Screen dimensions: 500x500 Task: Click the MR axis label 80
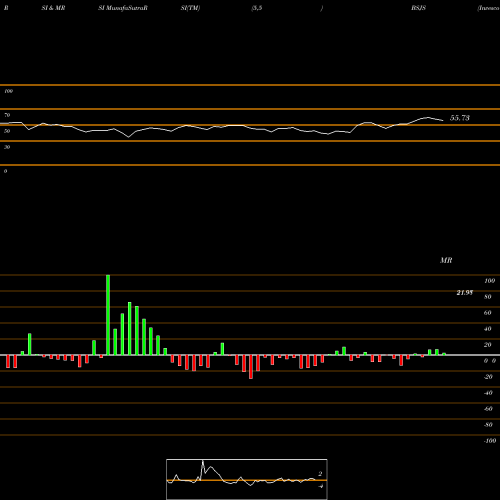pyautogui.click(x=488, y=297)
